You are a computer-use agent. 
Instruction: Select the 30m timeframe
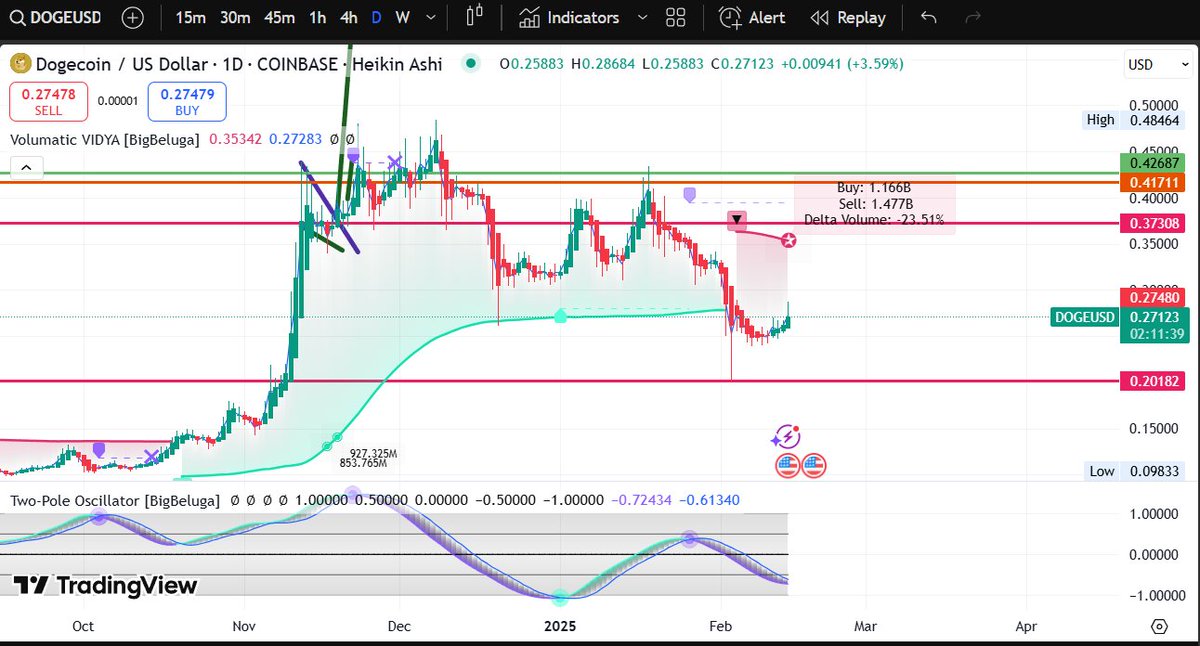235,18
